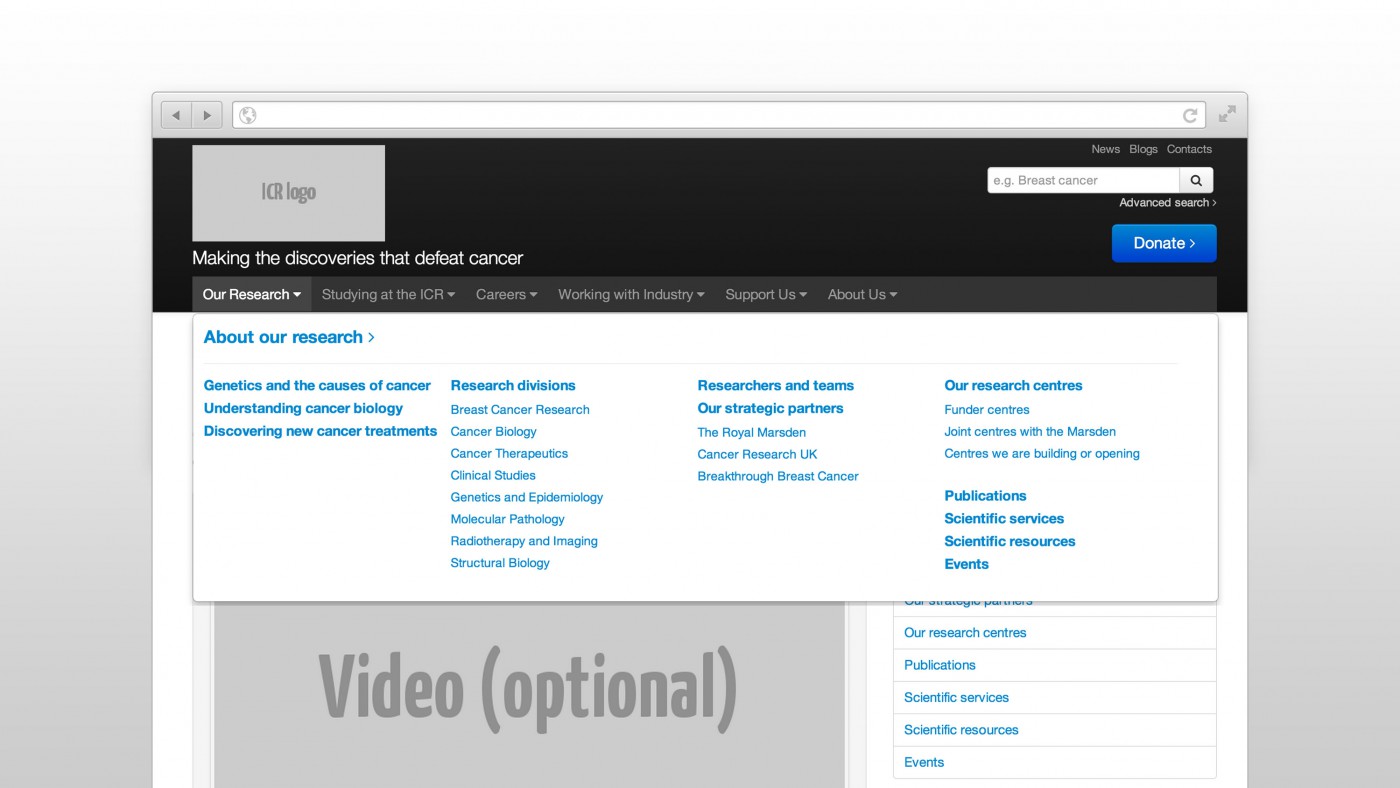Open Research divisions heading
The height and width of the screenshot is (788, 1400).
coord(513,385)
